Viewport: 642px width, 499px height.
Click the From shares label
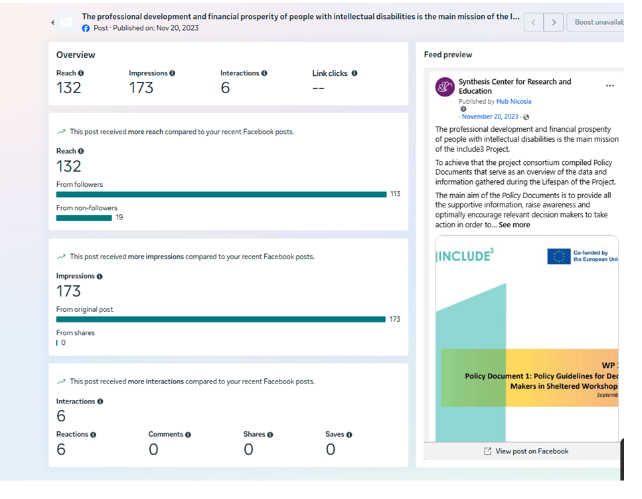point(75,333)
